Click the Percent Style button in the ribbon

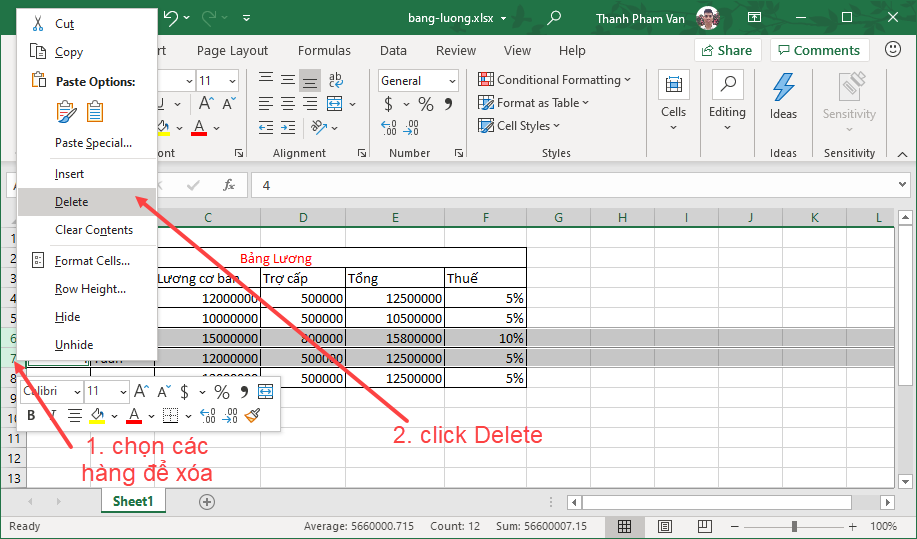point(426,104)
